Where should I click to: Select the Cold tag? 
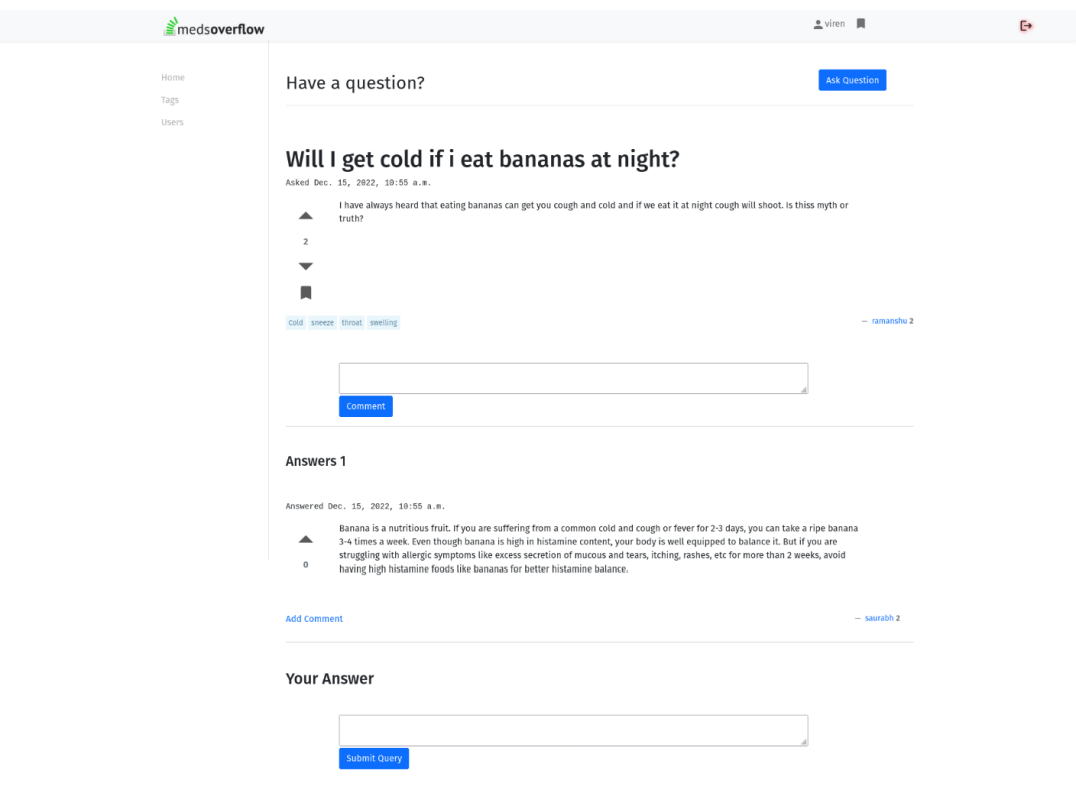coord(296,322)
